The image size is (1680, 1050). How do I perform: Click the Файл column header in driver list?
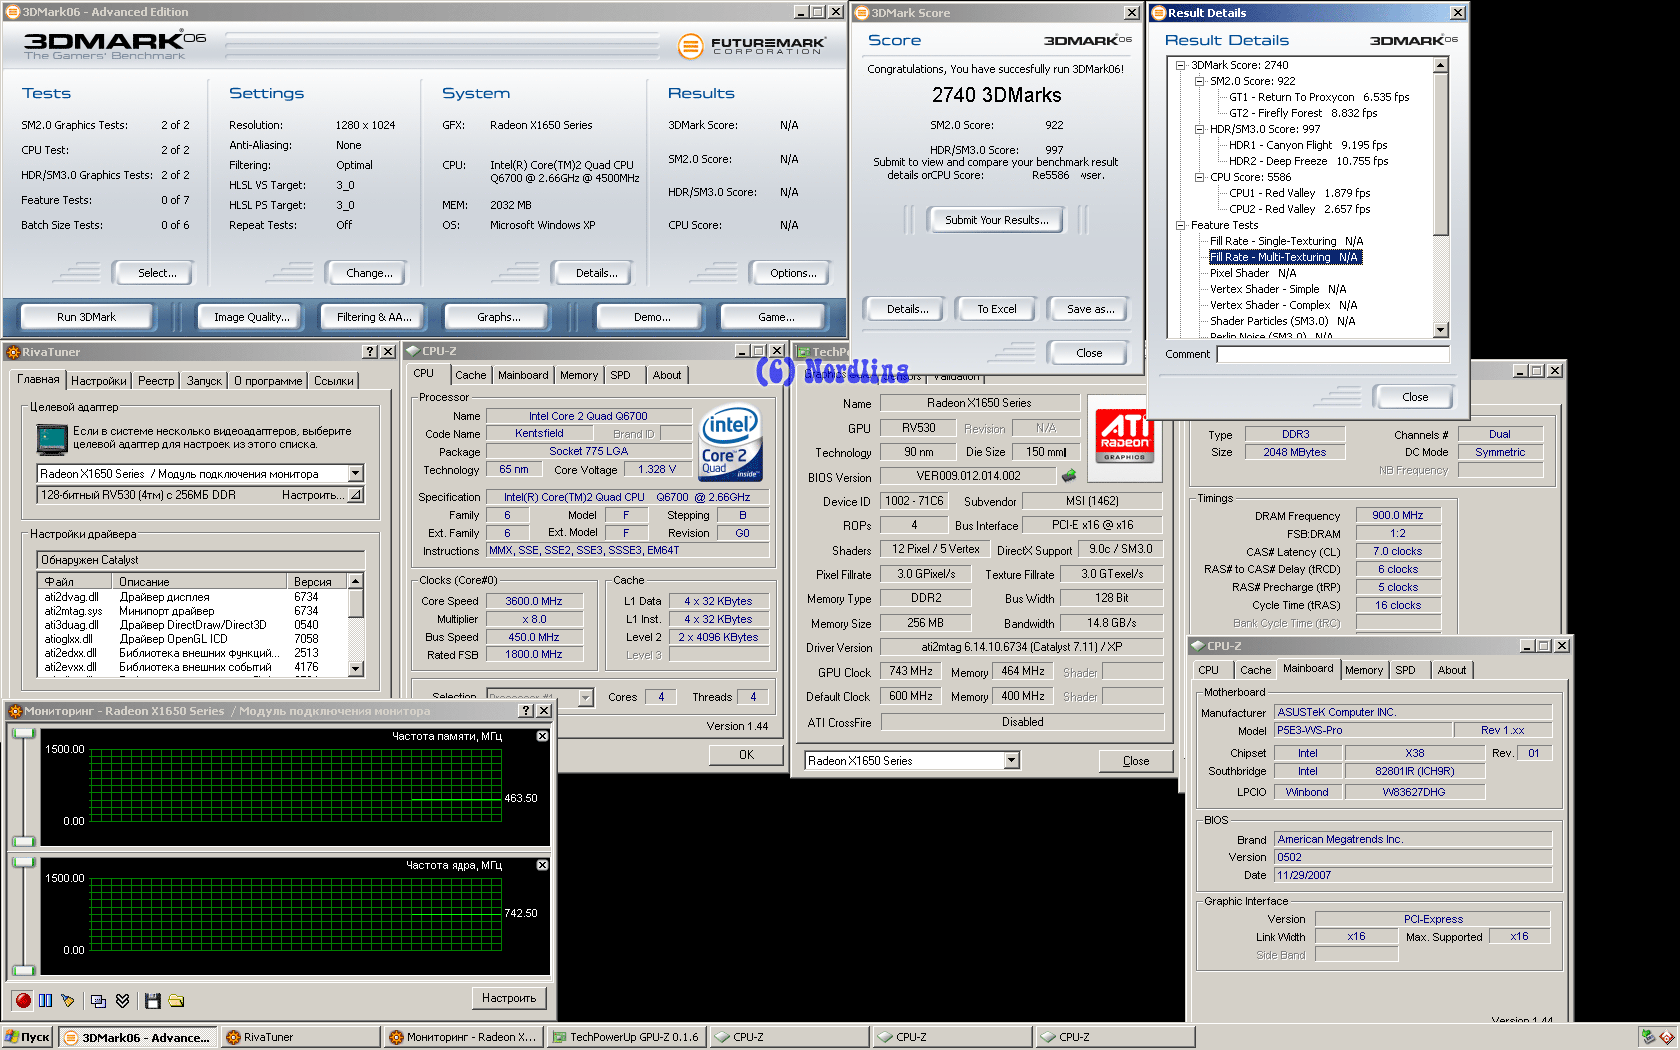(x=76, y=581)
